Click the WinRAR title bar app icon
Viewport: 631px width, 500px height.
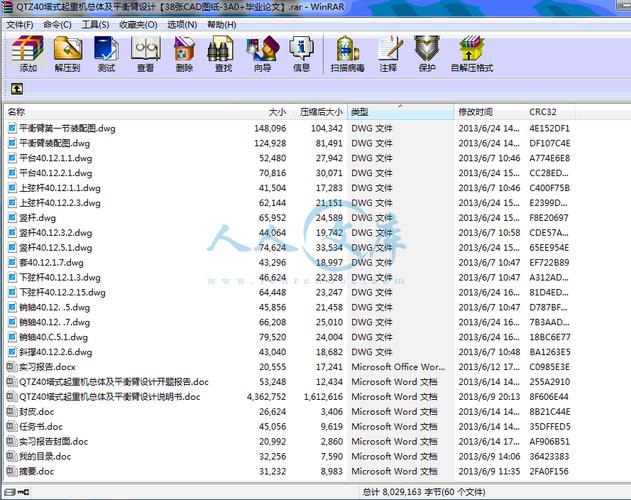coord(7,6)
